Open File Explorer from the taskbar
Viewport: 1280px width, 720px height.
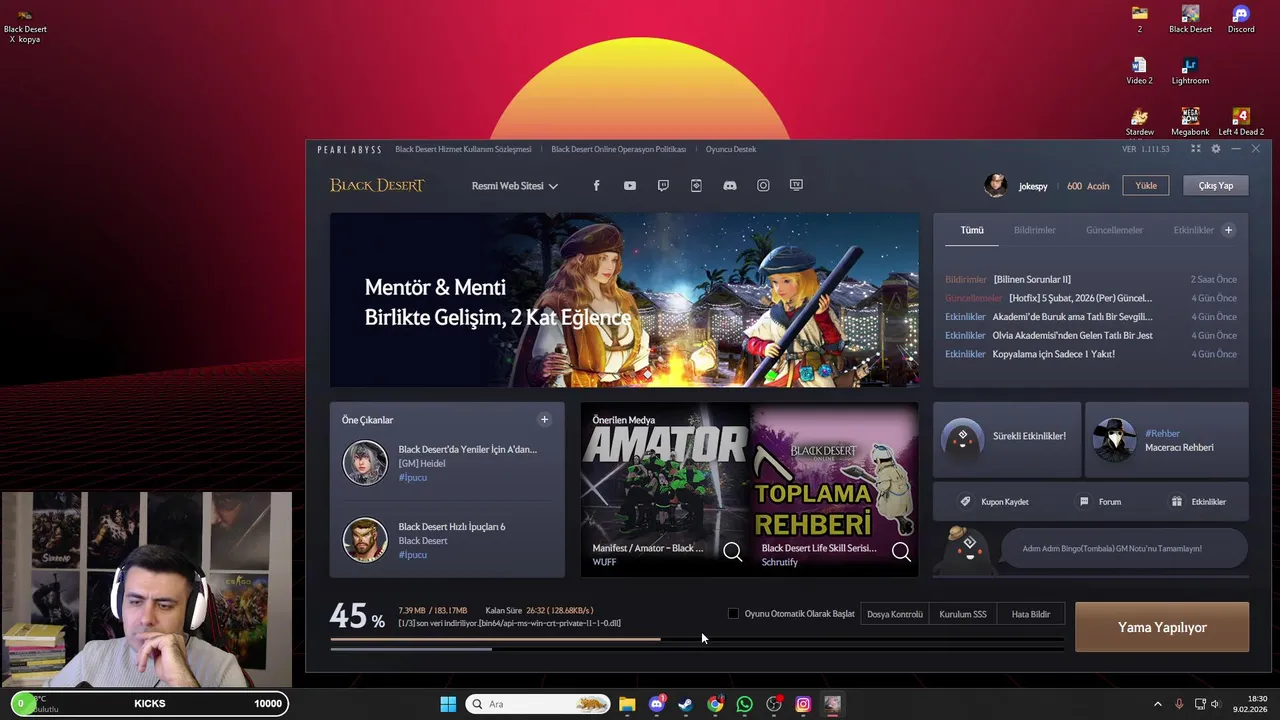[627, 704]
